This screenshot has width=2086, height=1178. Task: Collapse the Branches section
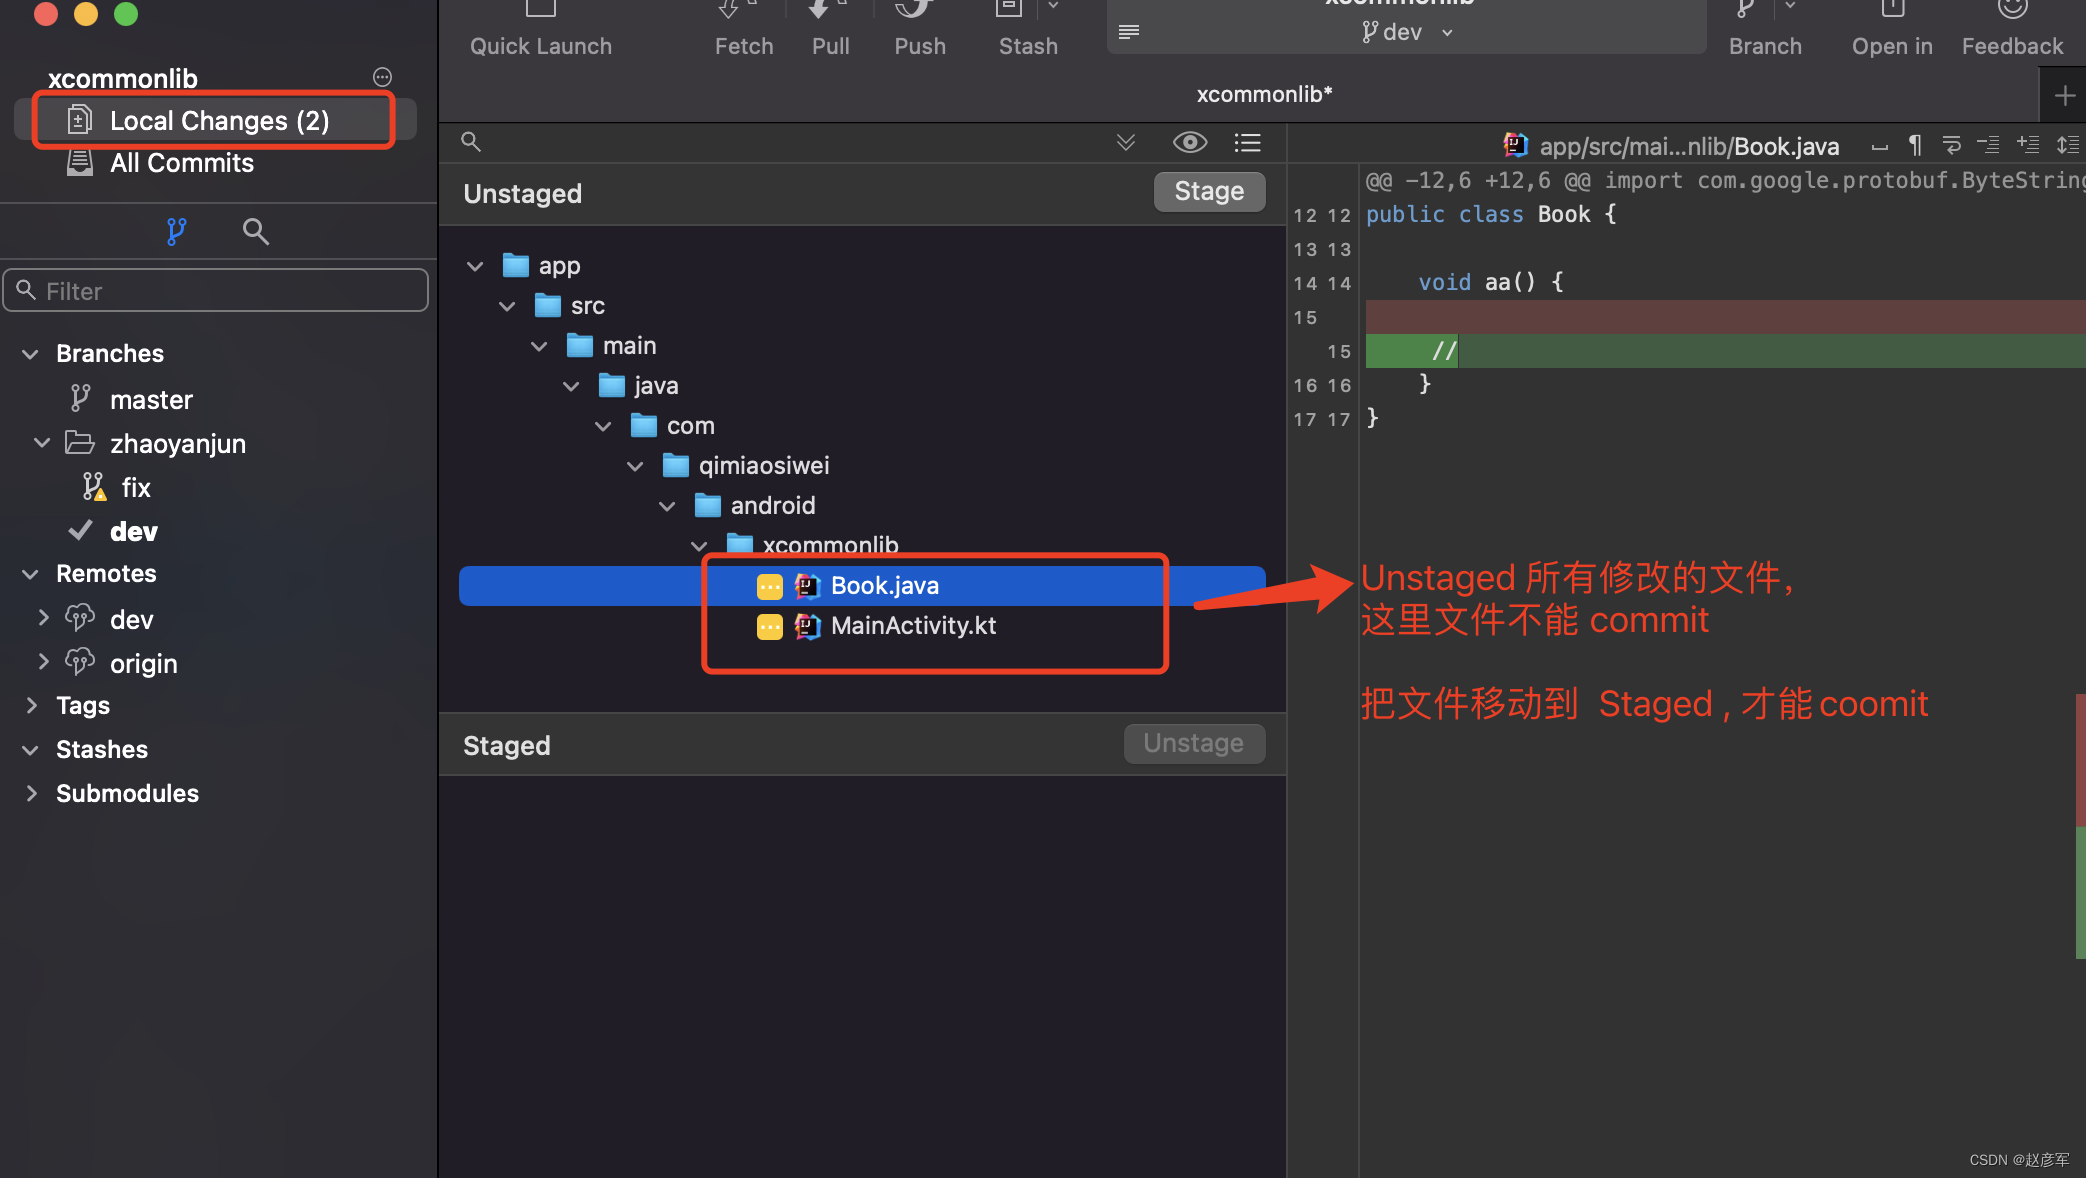(31, 354)
